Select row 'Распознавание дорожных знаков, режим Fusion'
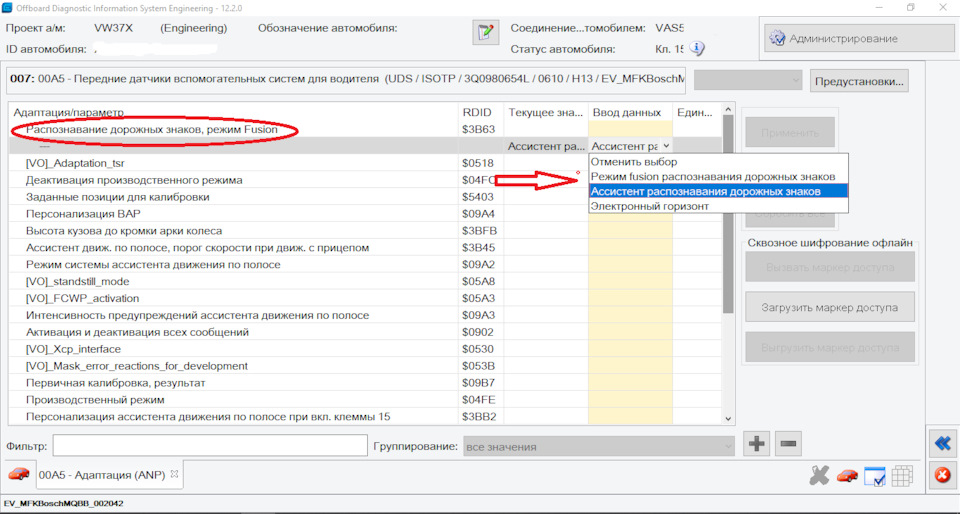960x514 pixels. click(x=365, y=130)
